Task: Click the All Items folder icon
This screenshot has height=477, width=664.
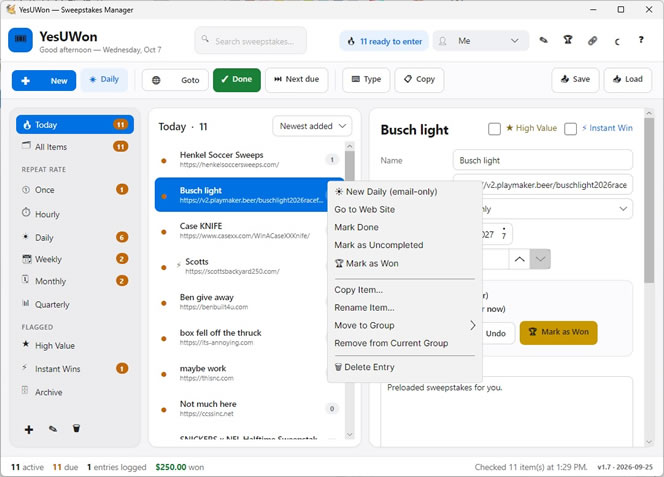Action: coord(26,146)
